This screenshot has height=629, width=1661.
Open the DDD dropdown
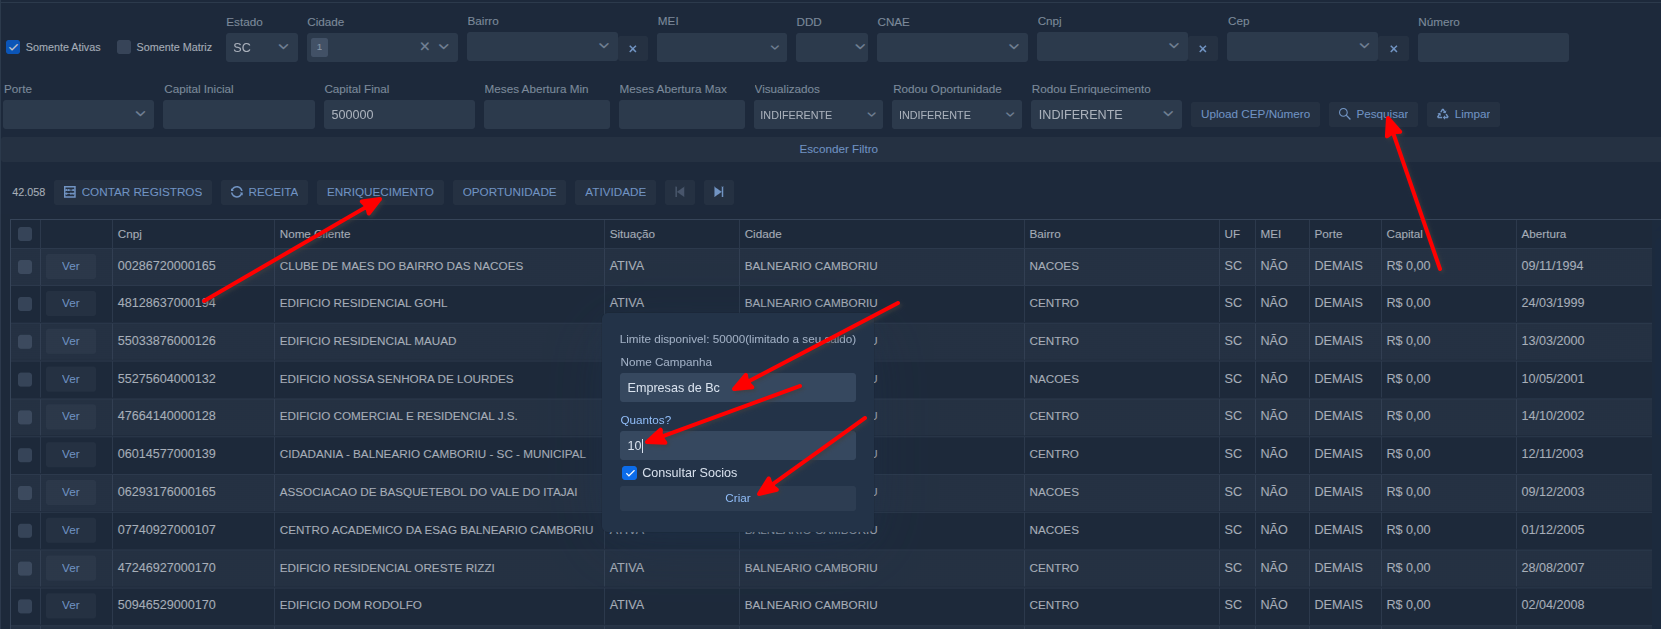click(832, 47)
